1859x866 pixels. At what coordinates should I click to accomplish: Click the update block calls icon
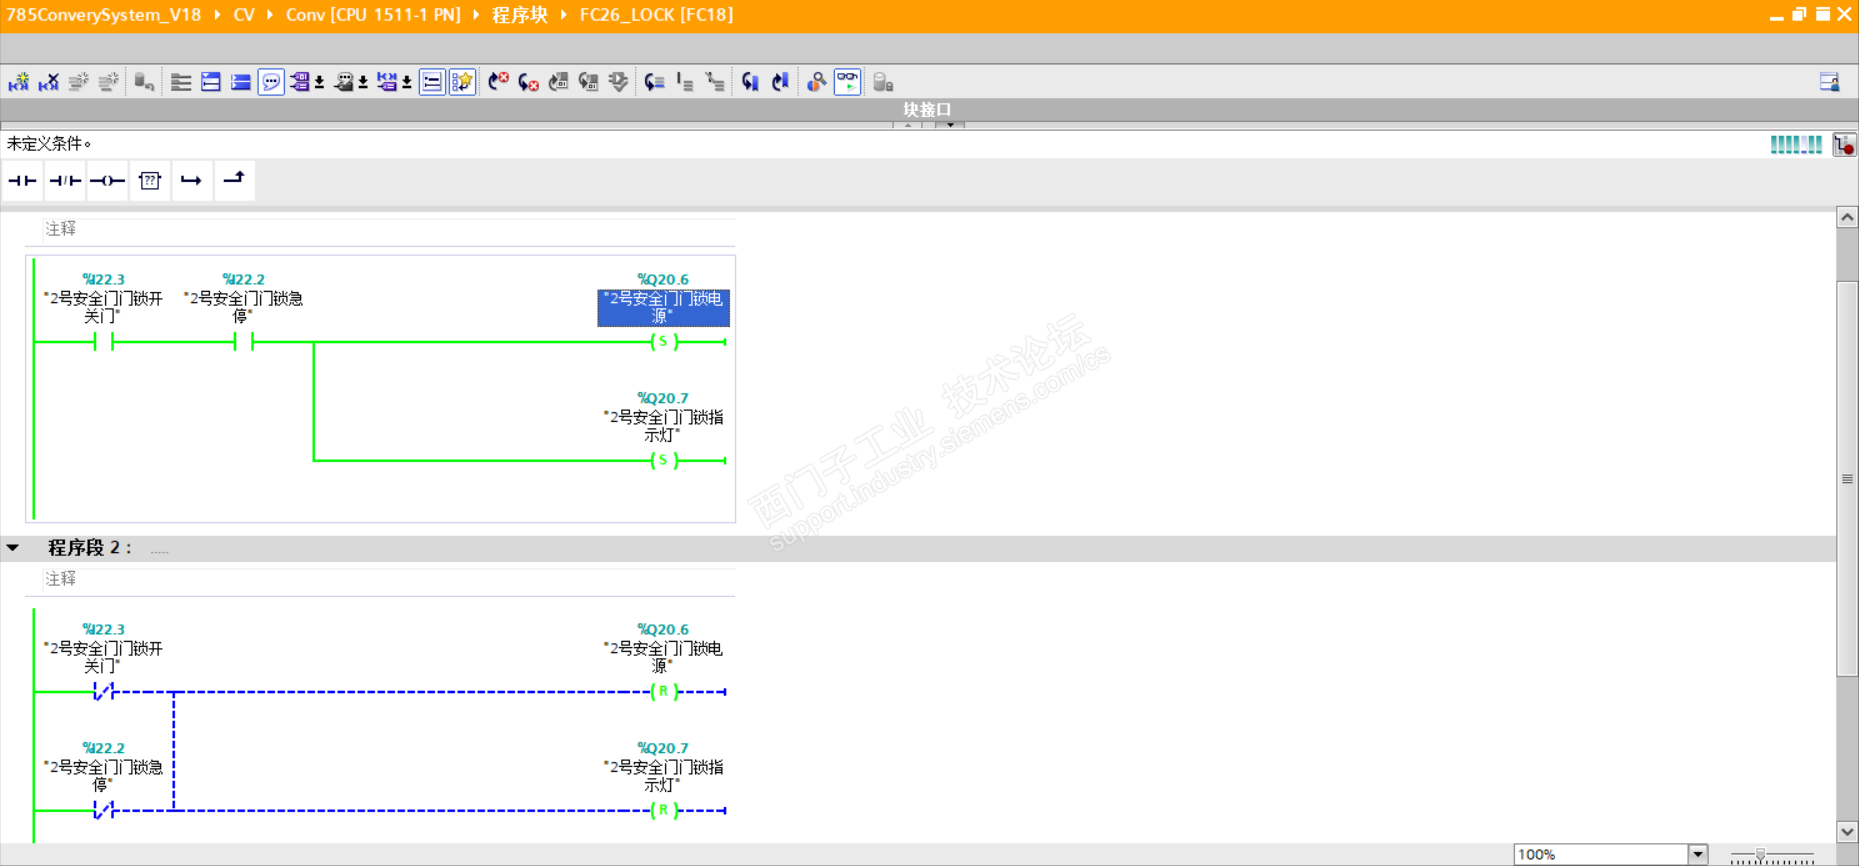558,82
